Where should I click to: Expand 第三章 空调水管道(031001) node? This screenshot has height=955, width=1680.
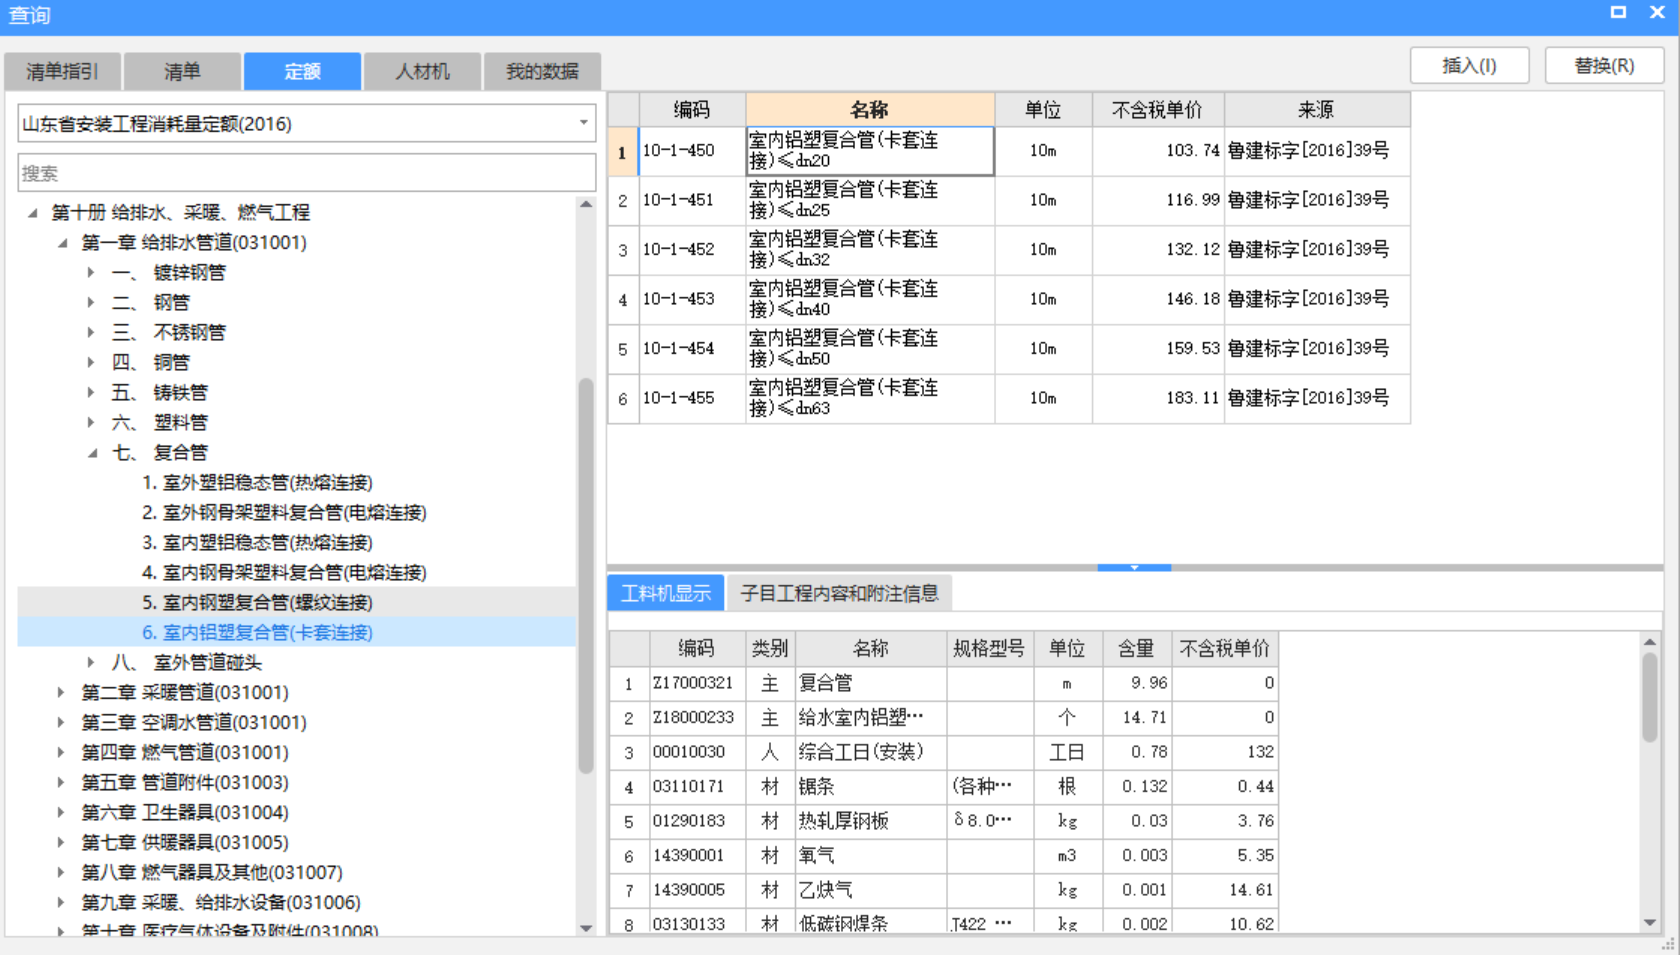tap(61, 722)
